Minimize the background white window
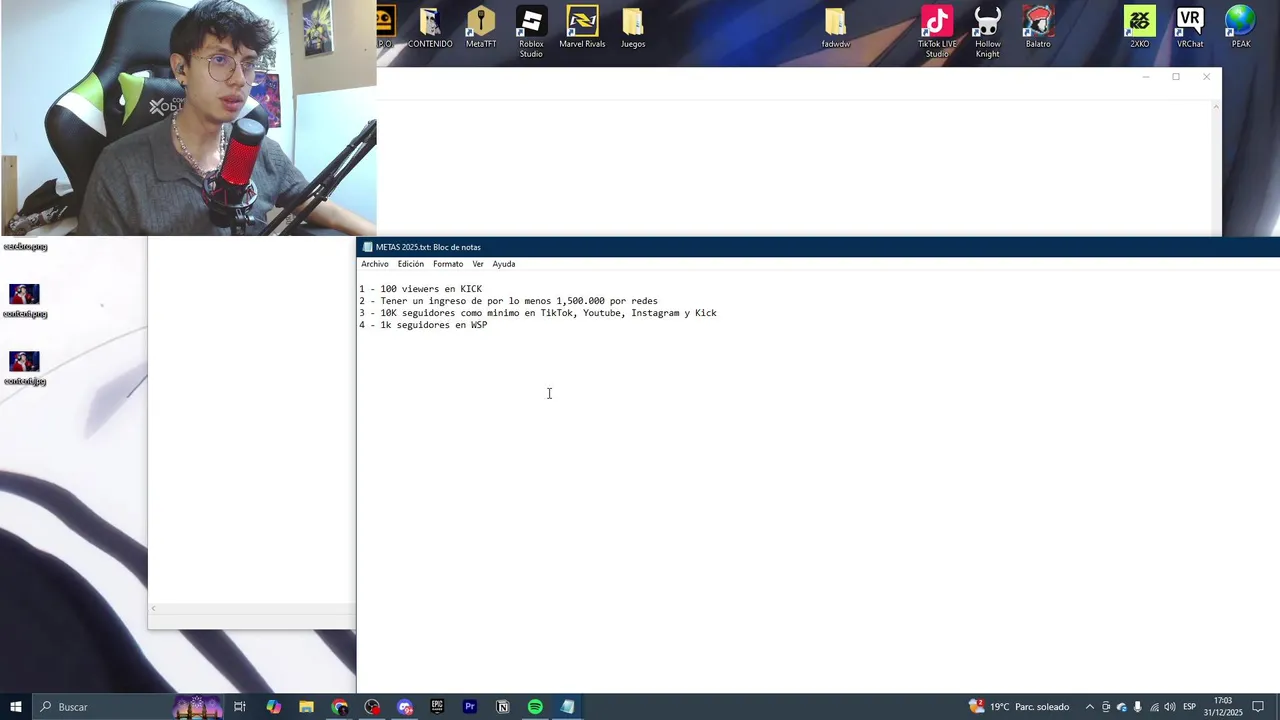Screen dimensions: 1280x720 pyautogui.click(x=1146, y=77)
